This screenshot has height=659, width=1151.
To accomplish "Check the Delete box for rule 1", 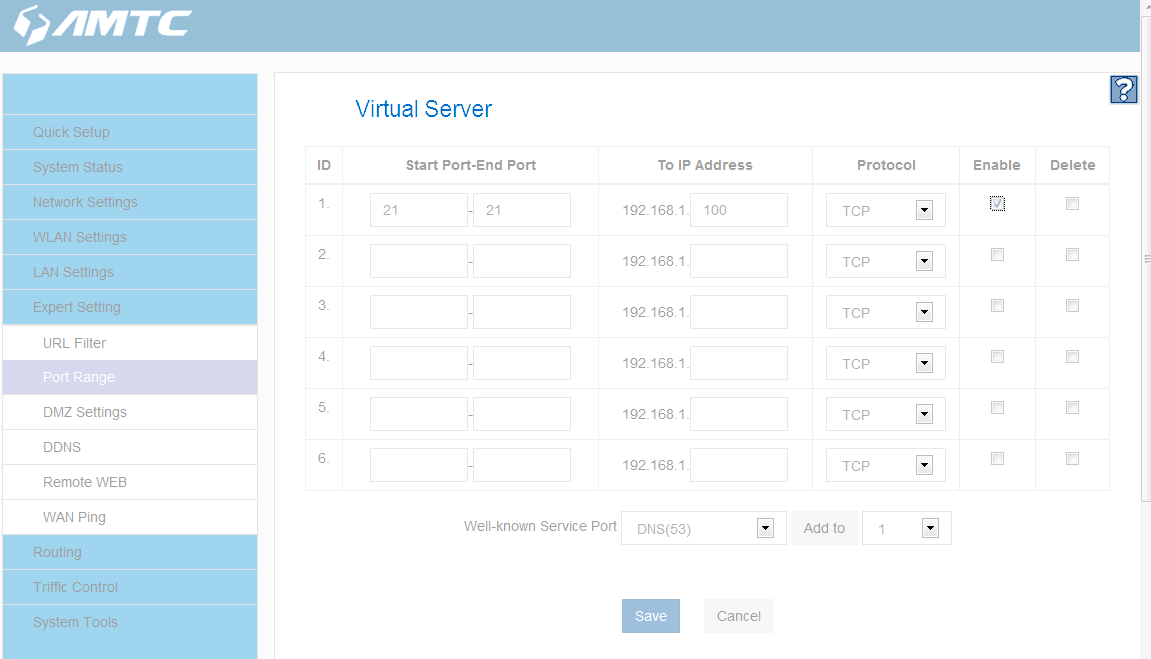I will coord(1072,203).
